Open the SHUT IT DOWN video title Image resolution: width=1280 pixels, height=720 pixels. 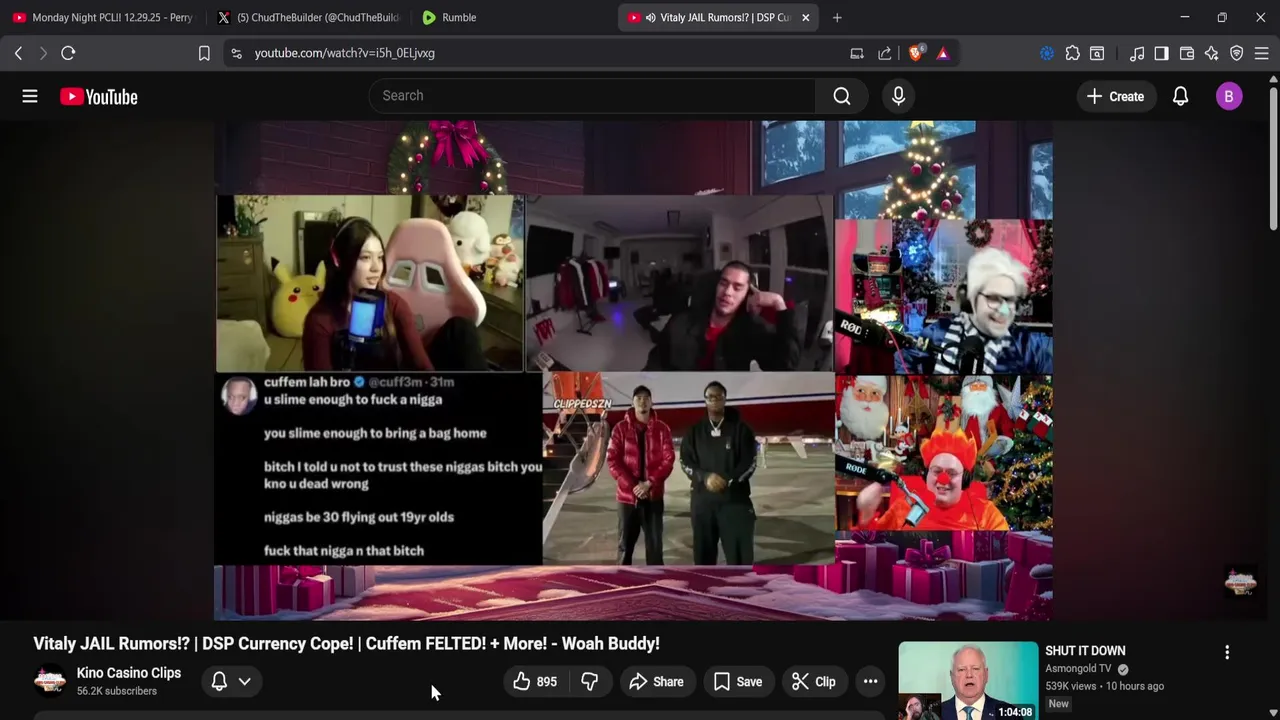(1085, 651)
